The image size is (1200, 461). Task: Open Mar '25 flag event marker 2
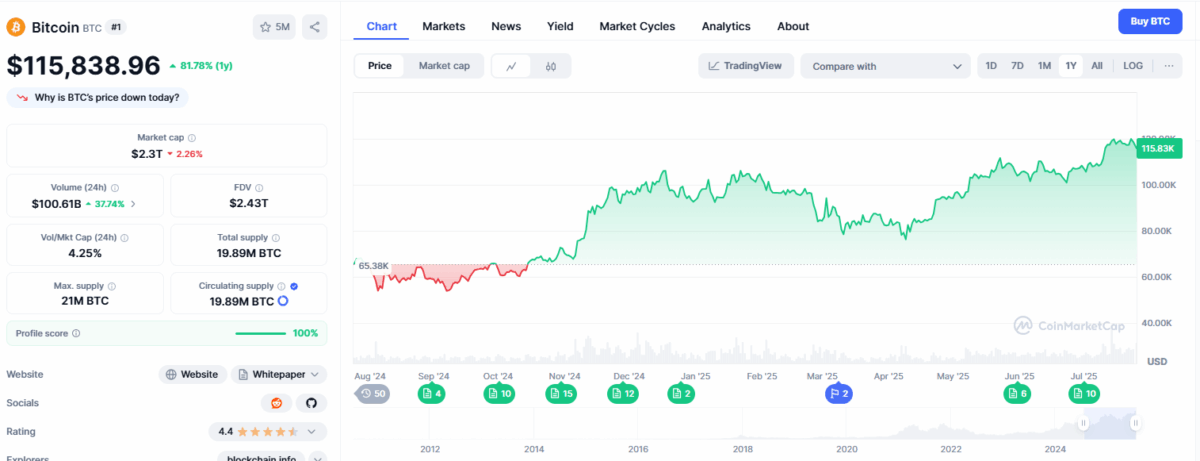coord(838,394)
